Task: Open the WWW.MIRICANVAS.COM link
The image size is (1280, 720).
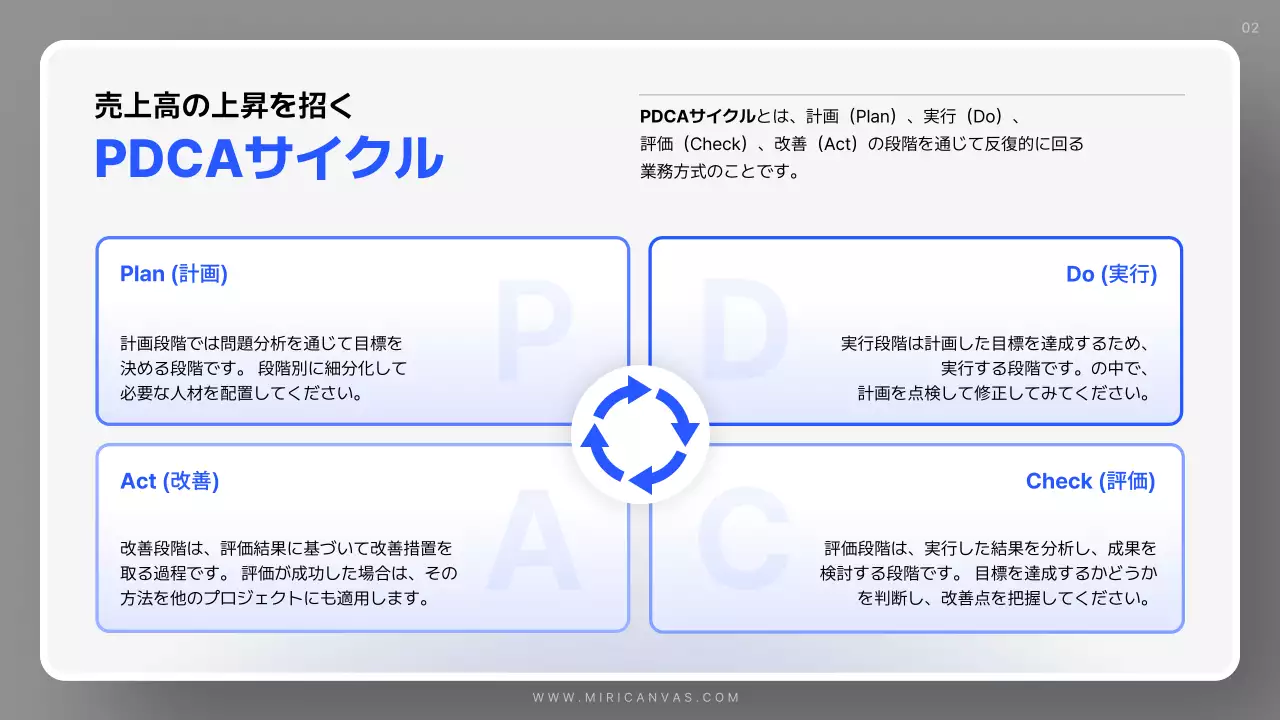Action: (x=639, y=699)
